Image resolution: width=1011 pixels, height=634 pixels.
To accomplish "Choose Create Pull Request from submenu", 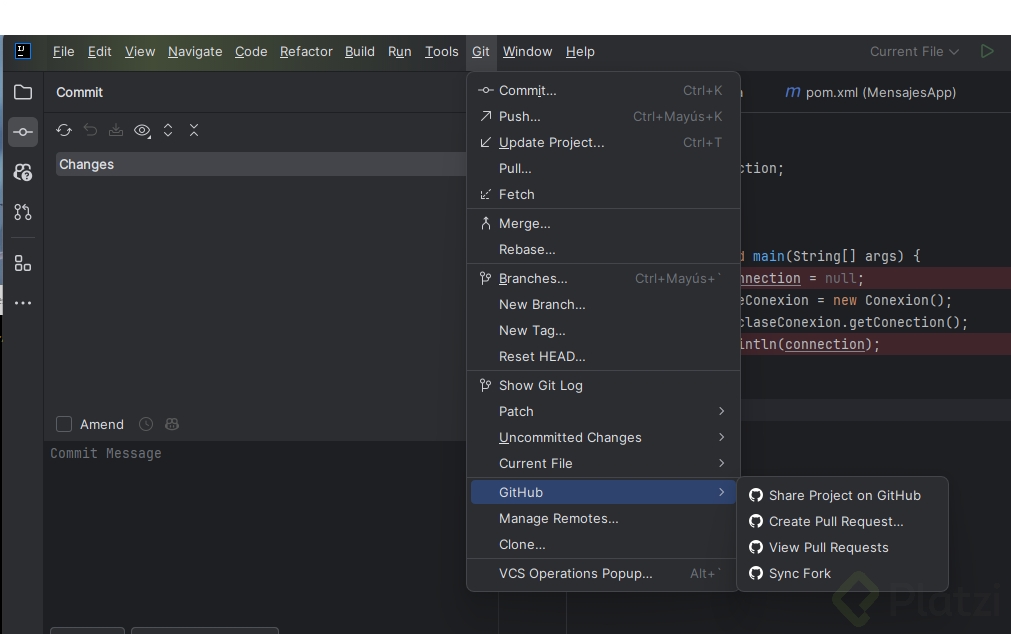I will coord(835,521).
